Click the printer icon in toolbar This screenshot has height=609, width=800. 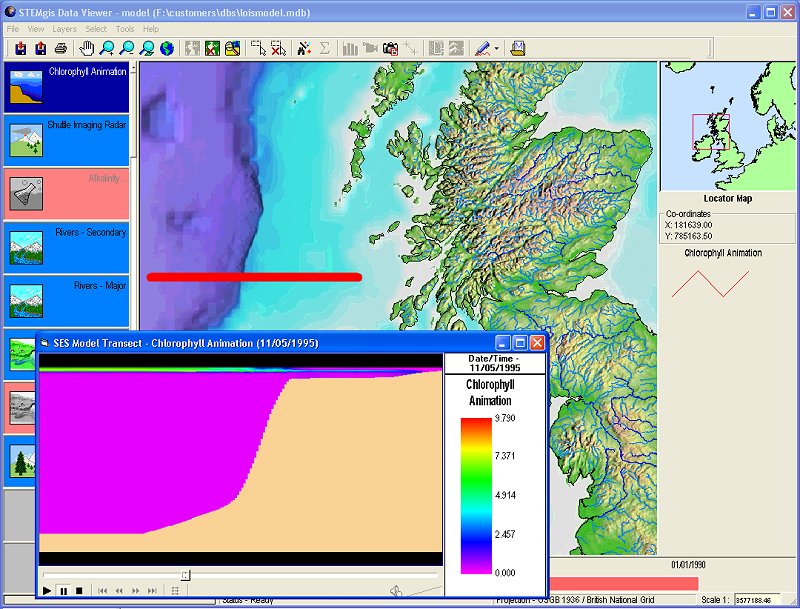click(x=61, y=48)
